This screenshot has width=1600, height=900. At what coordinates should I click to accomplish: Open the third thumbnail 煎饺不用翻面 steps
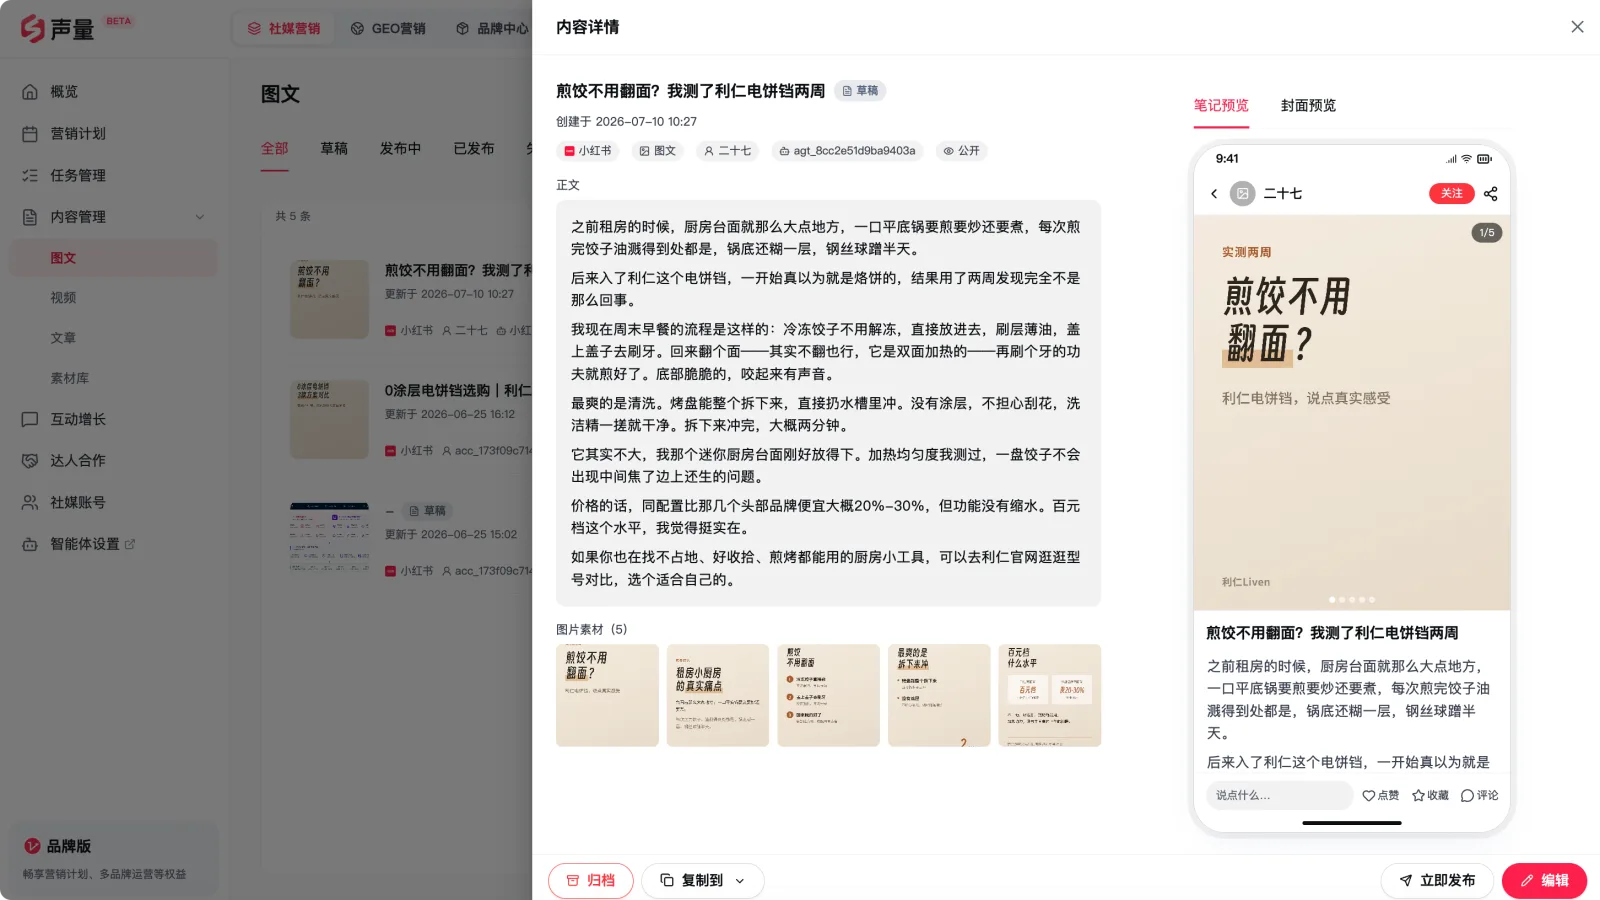pyautogui.click(x=828, y=696)
